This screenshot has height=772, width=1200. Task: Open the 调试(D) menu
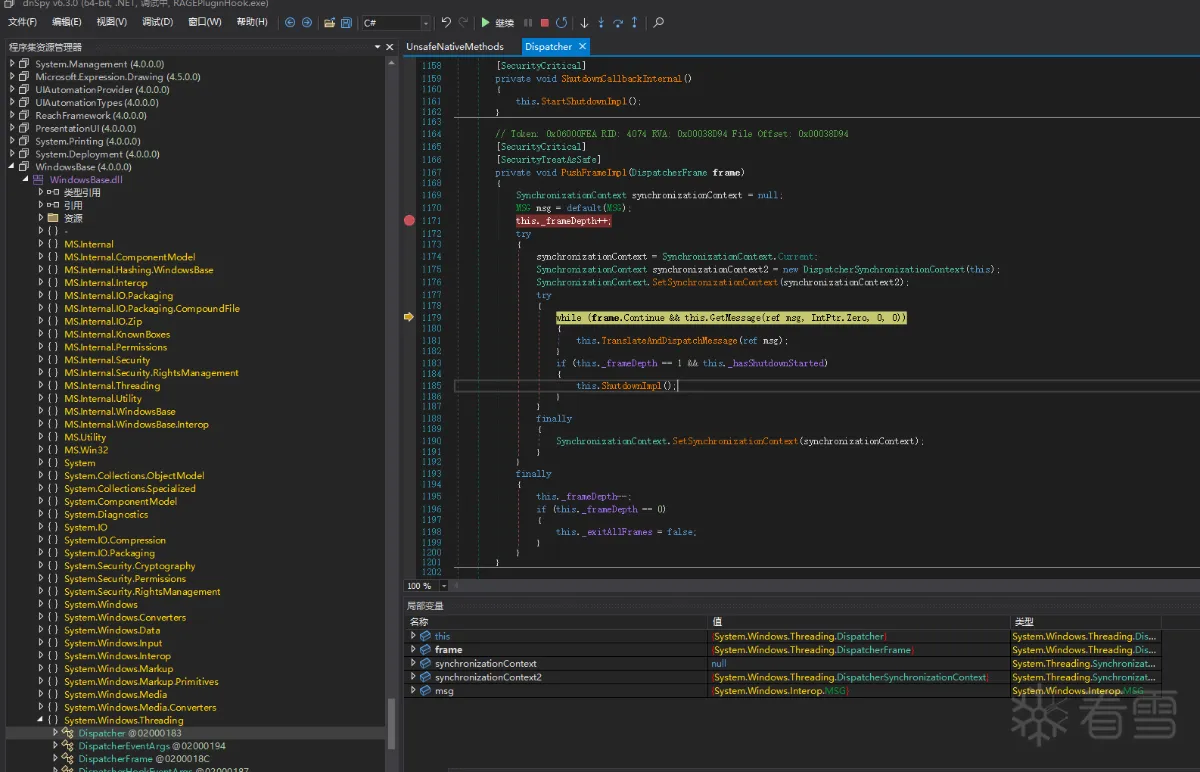pyautogui.click(x=157, y=22)
